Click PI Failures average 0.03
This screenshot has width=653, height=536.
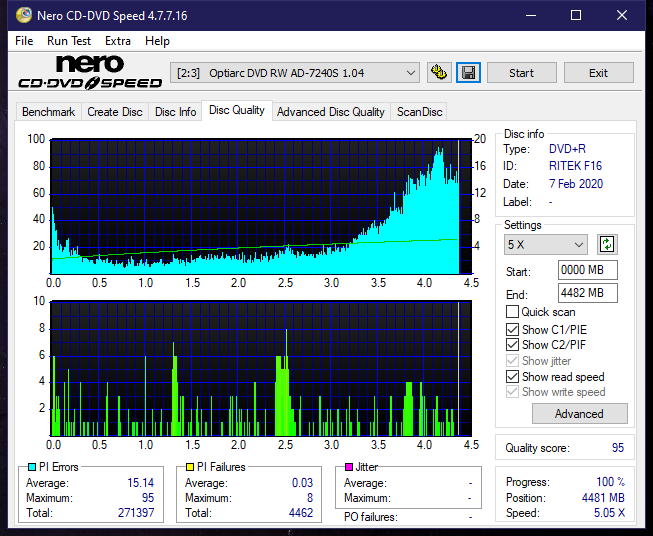[302, 483]
